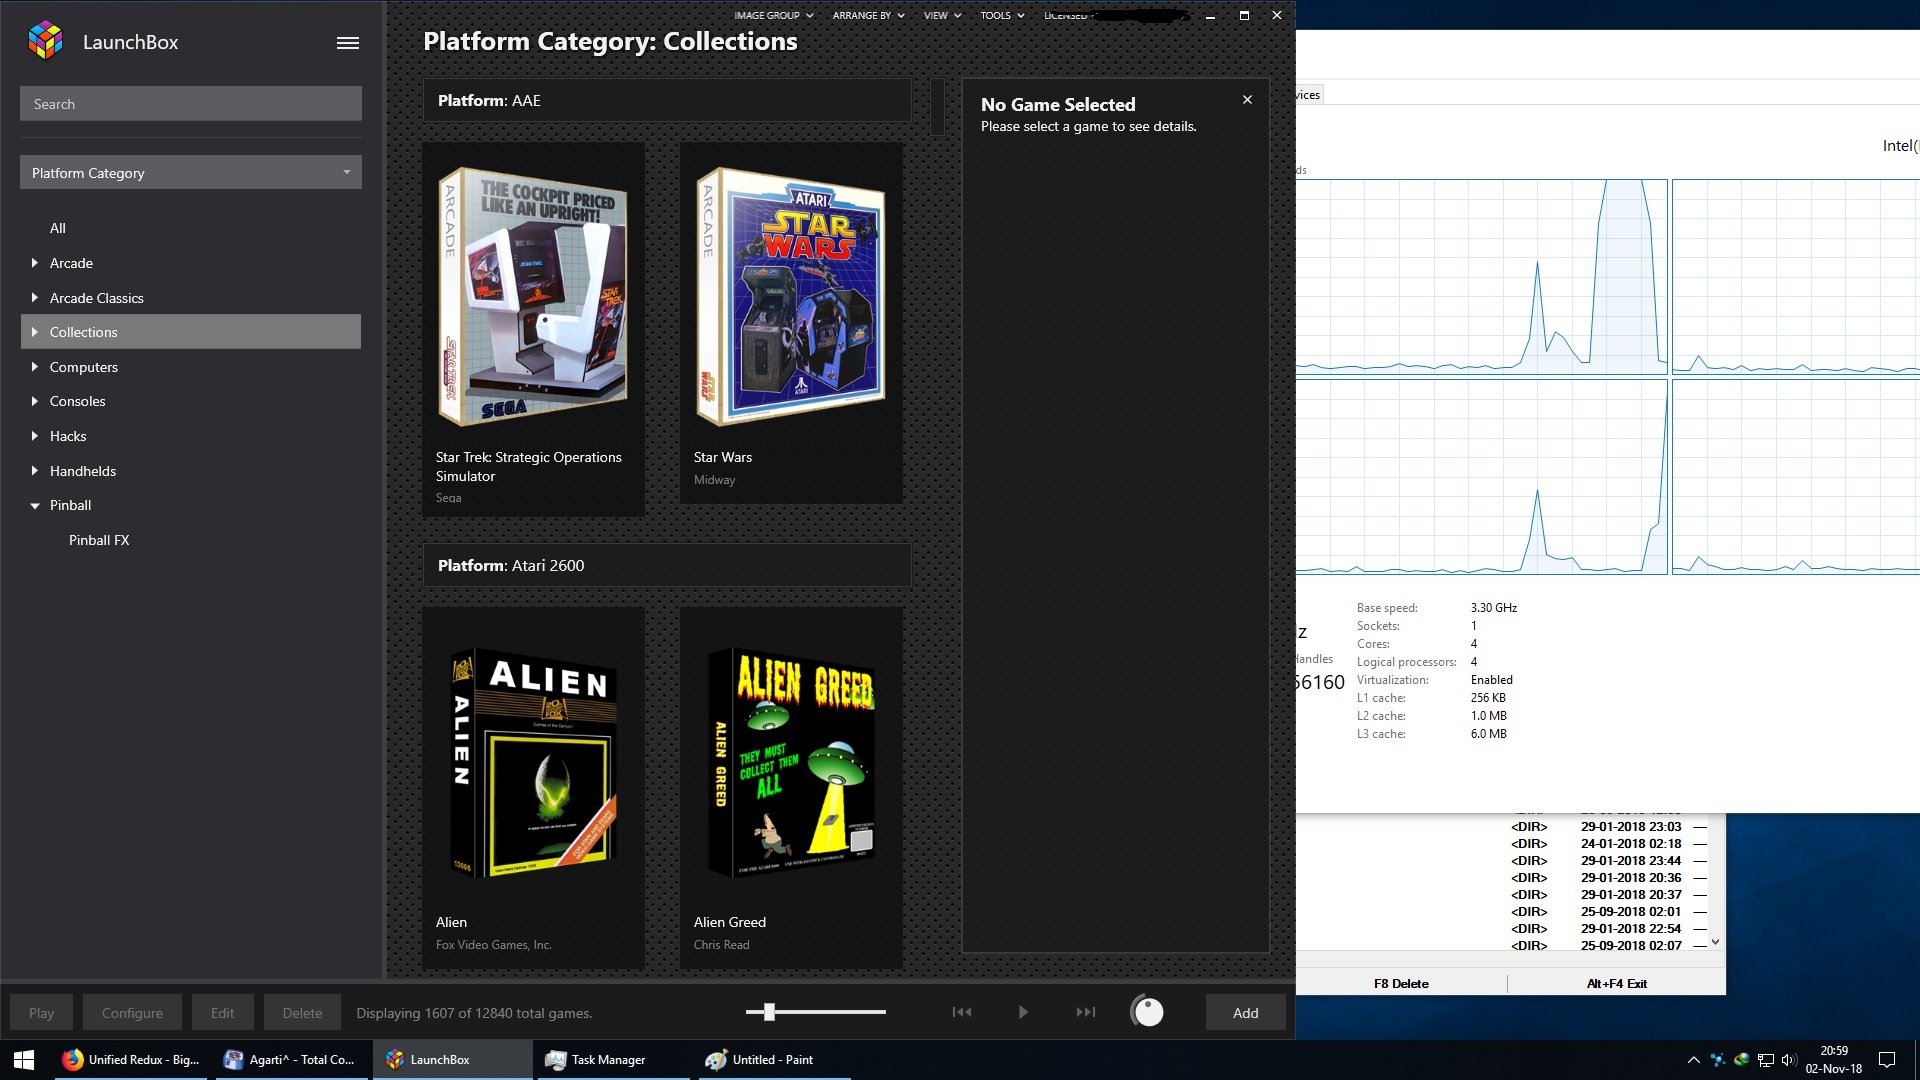
Task: Expand the Computers category
Action: (35, 367)
